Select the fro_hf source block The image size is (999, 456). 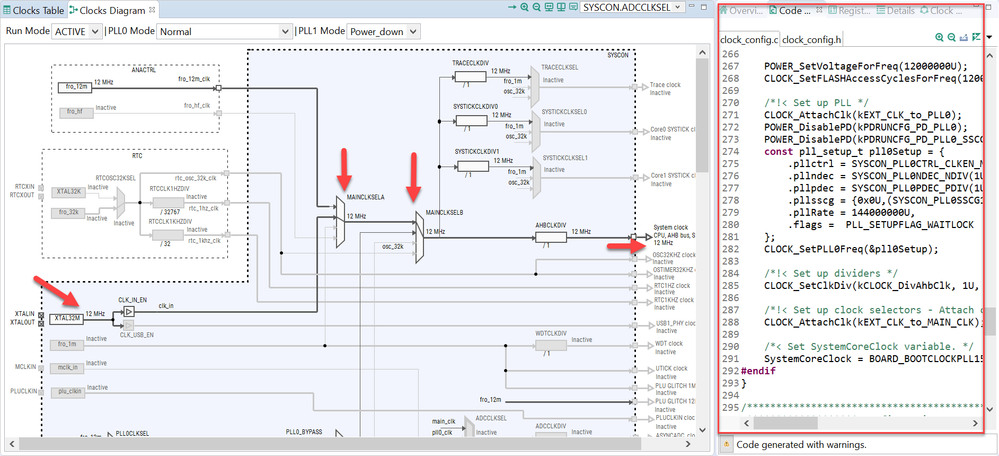coord(75,112)
